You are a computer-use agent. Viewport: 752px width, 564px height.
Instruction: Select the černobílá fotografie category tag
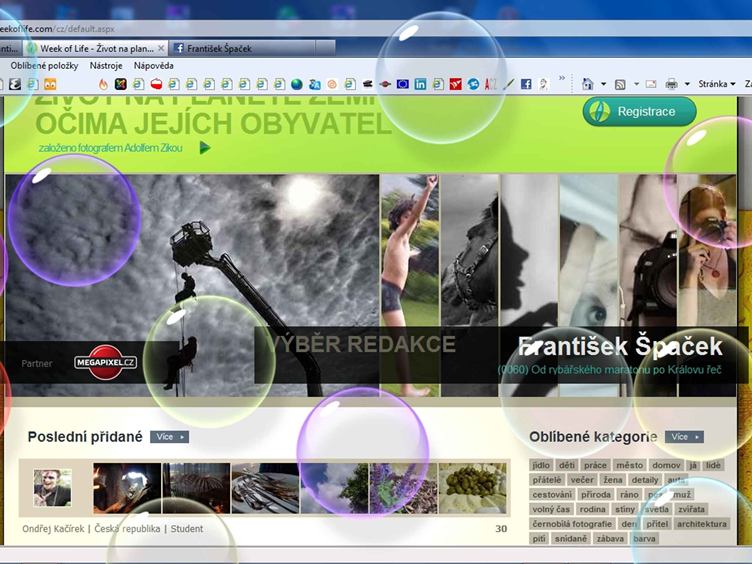572,524
